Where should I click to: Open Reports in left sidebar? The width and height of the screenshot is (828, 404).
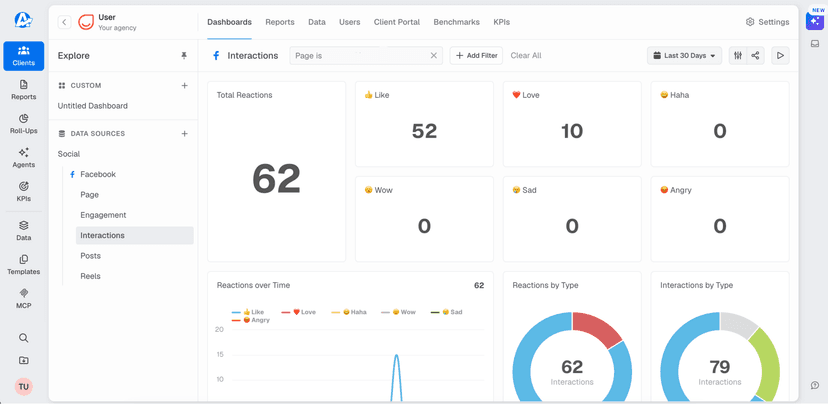(x=24, y=90)
